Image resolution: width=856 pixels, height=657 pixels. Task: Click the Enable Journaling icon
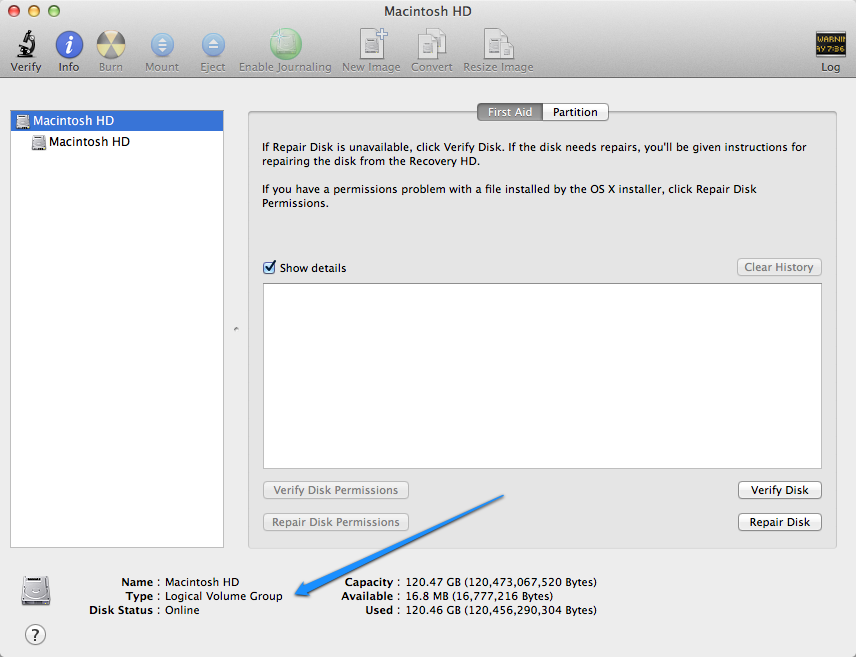pyautogui.click(x=285, y=44)
